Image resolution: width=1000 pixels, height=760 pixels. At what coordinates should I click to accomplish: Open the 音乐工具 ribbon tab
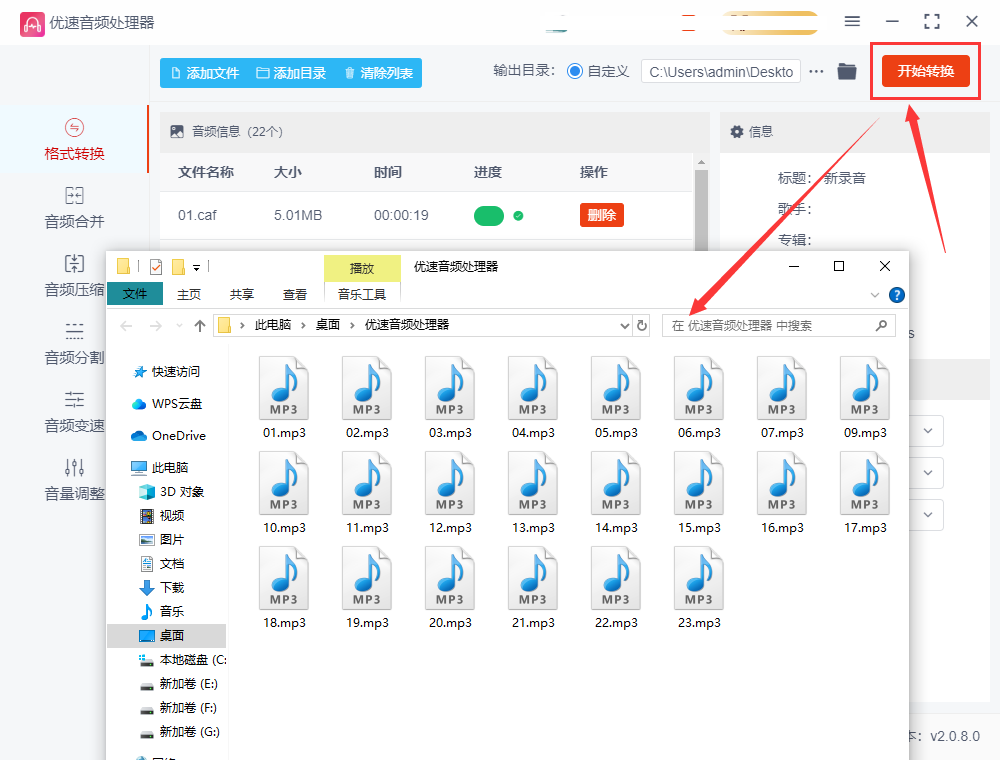click(x=362, y=295)
